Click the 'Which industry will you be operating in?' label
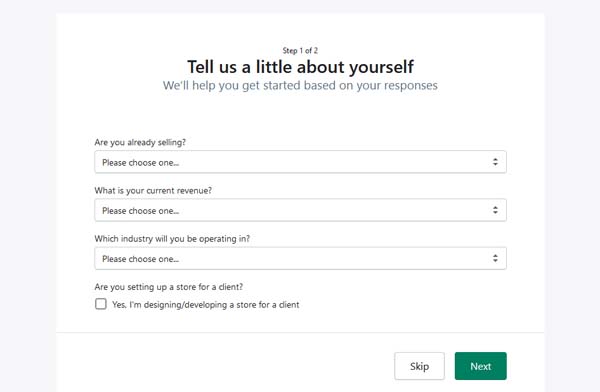This screenshot has height=392, width=600. tap(172, 239)
